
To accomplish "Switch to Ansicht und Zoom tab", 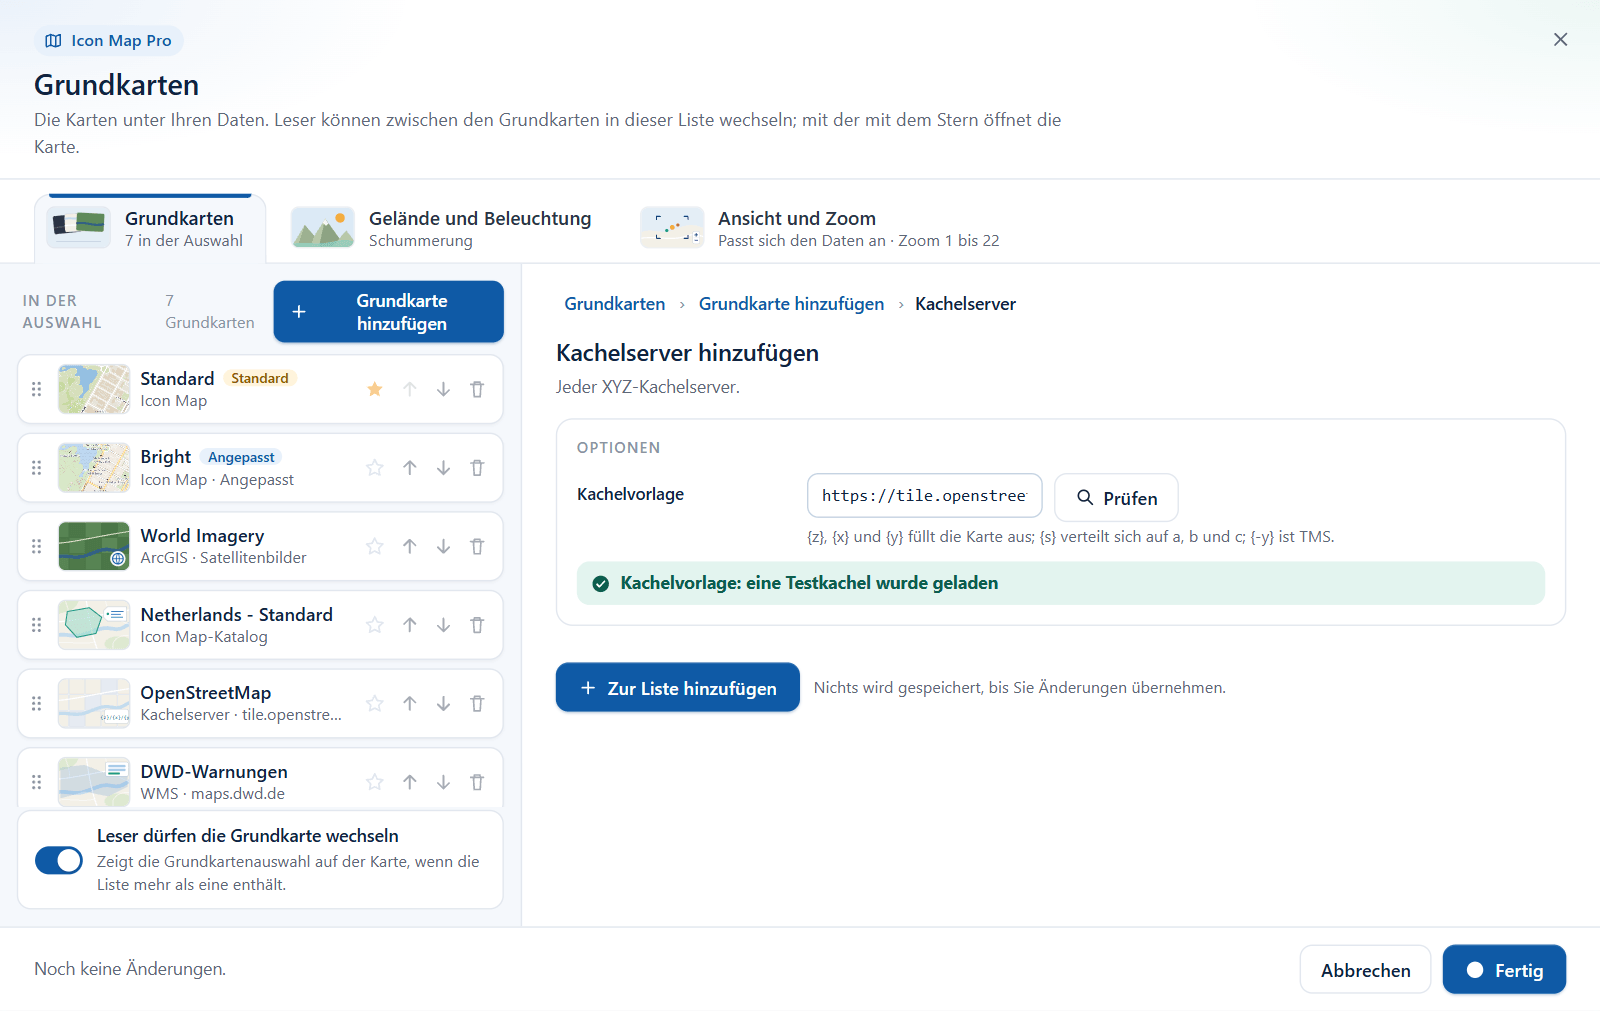I will (x=820, y=228).
